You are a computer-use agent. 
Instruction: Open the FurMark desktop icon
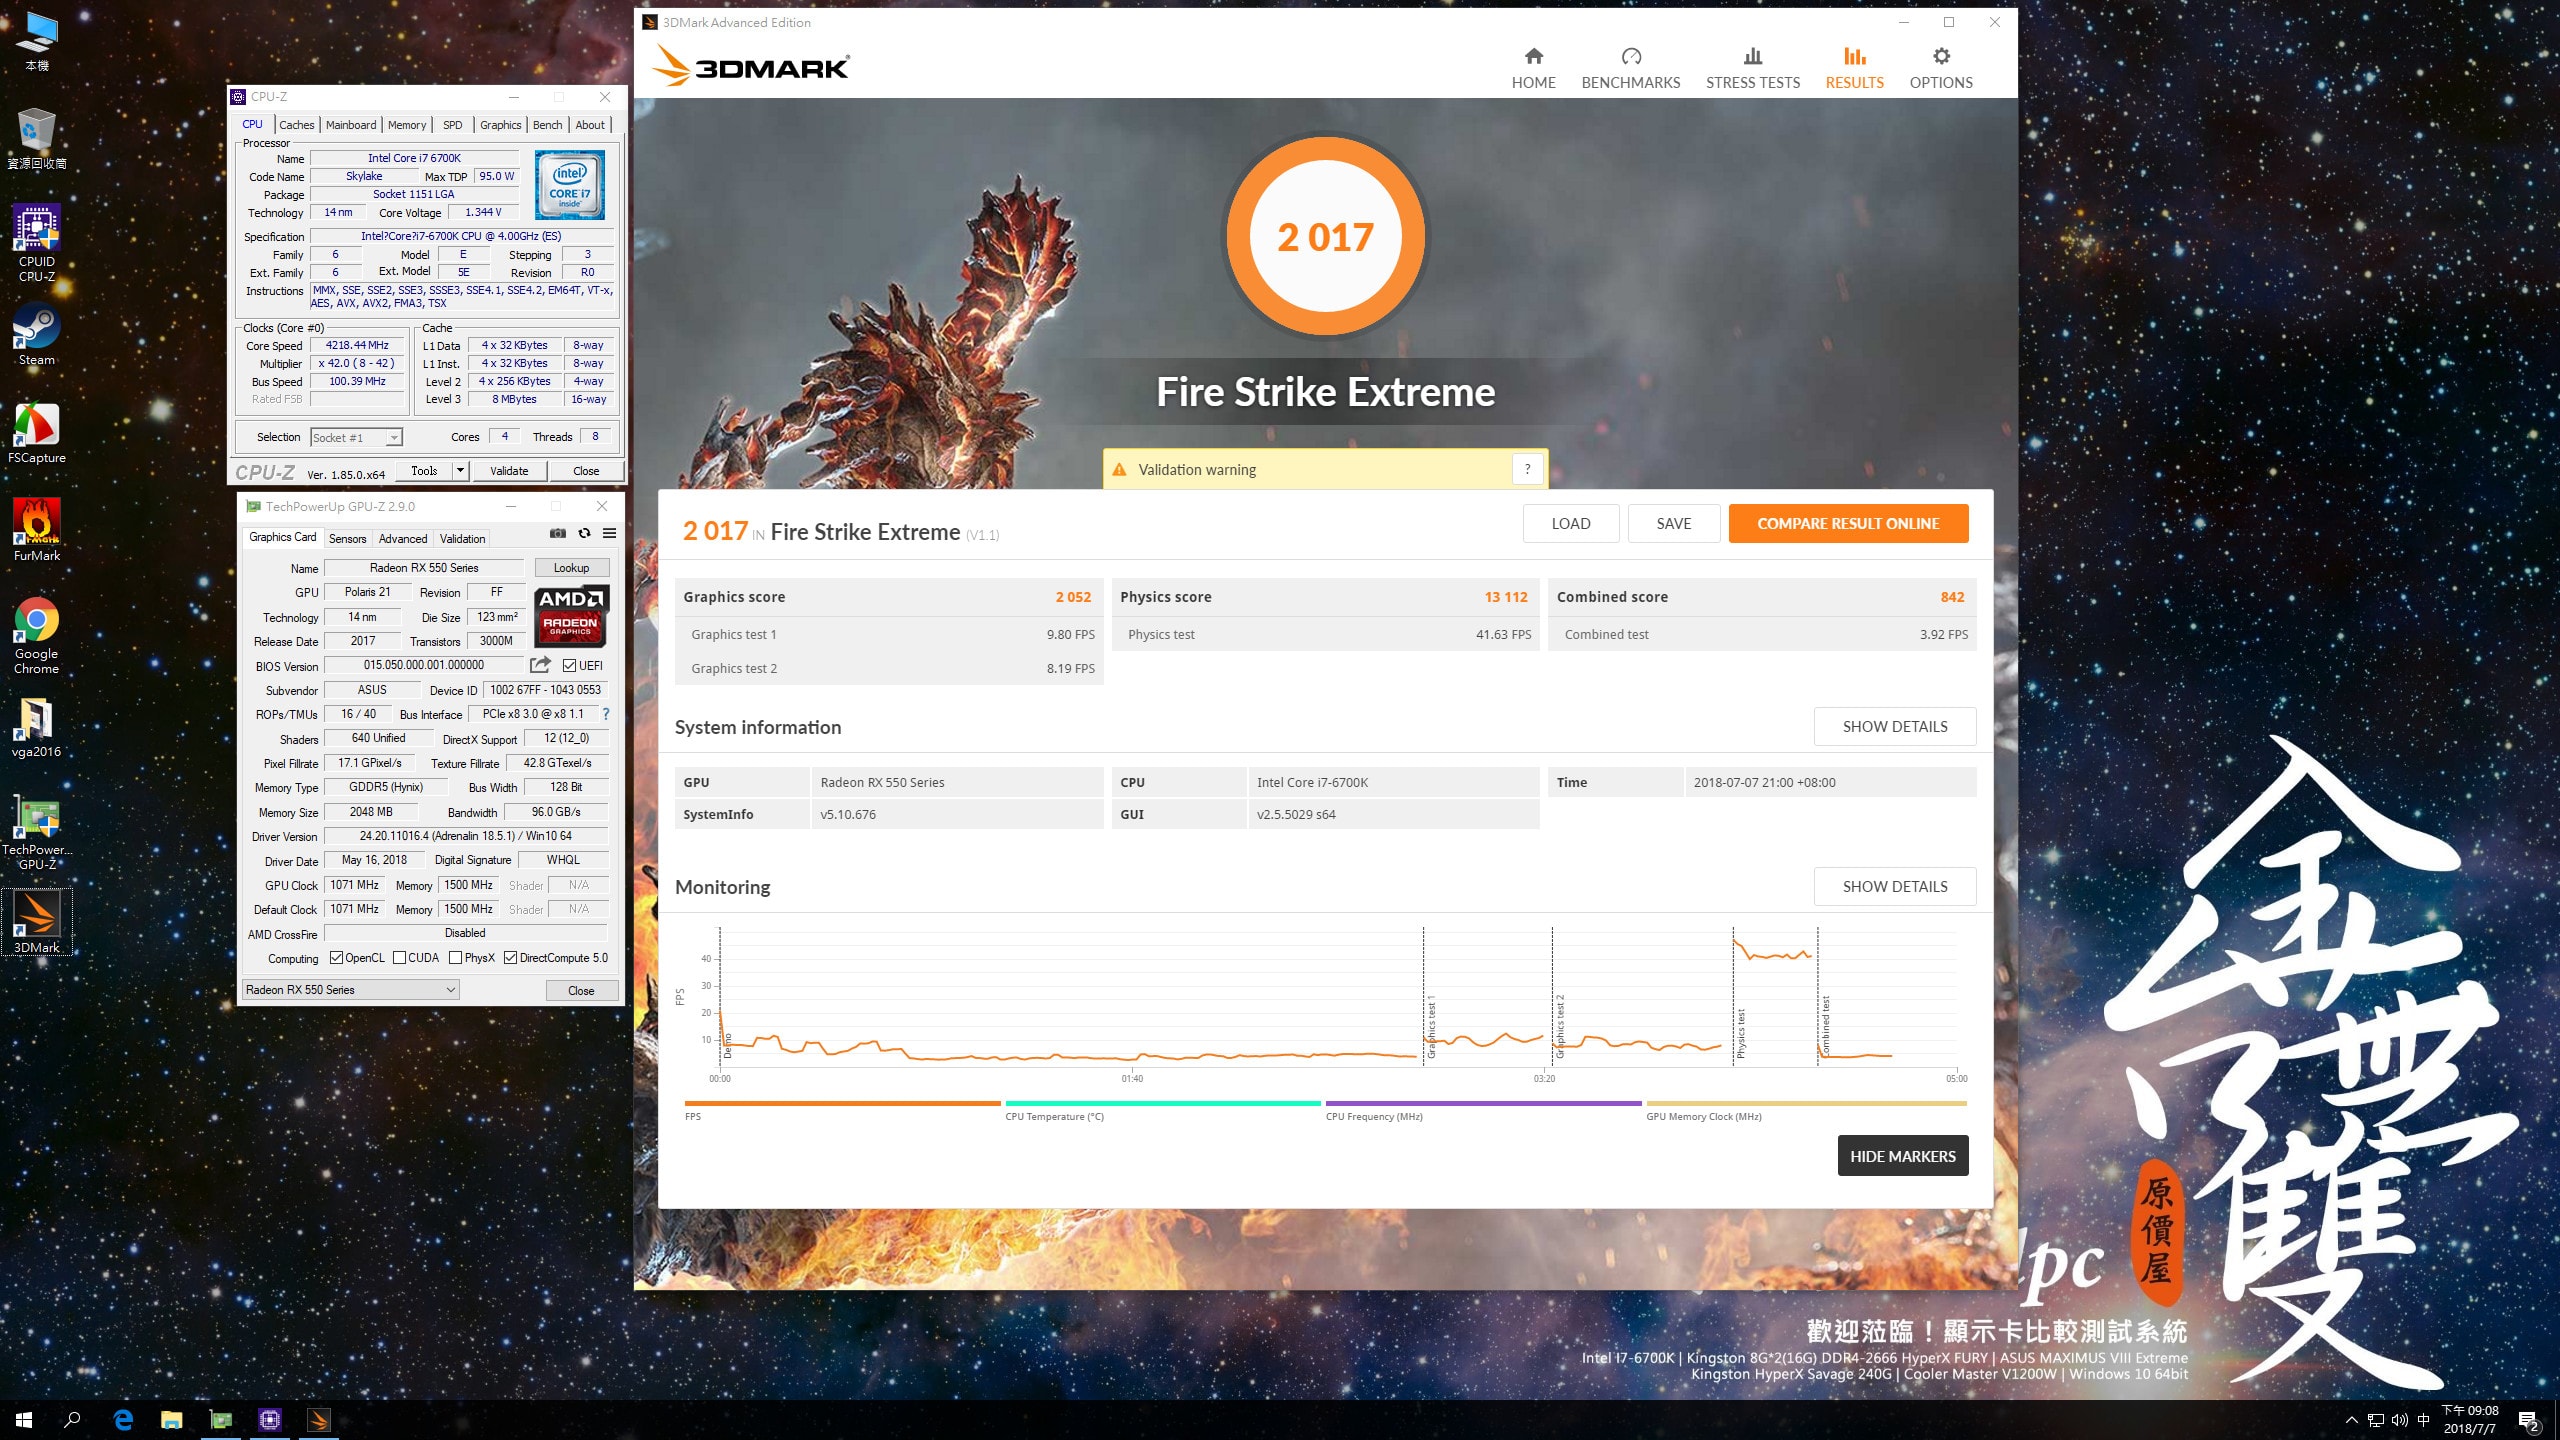pyautogui.click(x=36, y=530)
